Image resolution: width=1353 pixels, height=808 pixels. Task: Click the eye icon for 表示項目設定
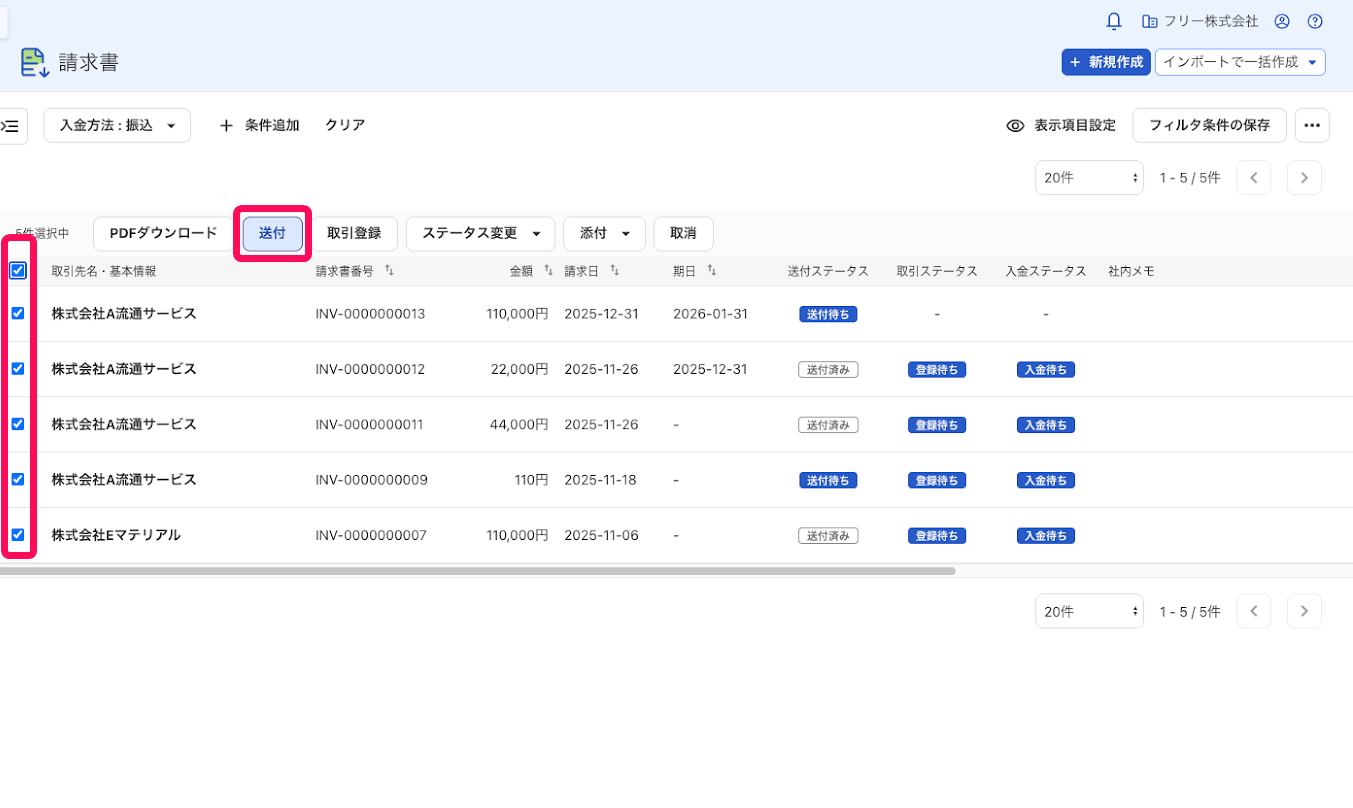(x=1015, y=126)
